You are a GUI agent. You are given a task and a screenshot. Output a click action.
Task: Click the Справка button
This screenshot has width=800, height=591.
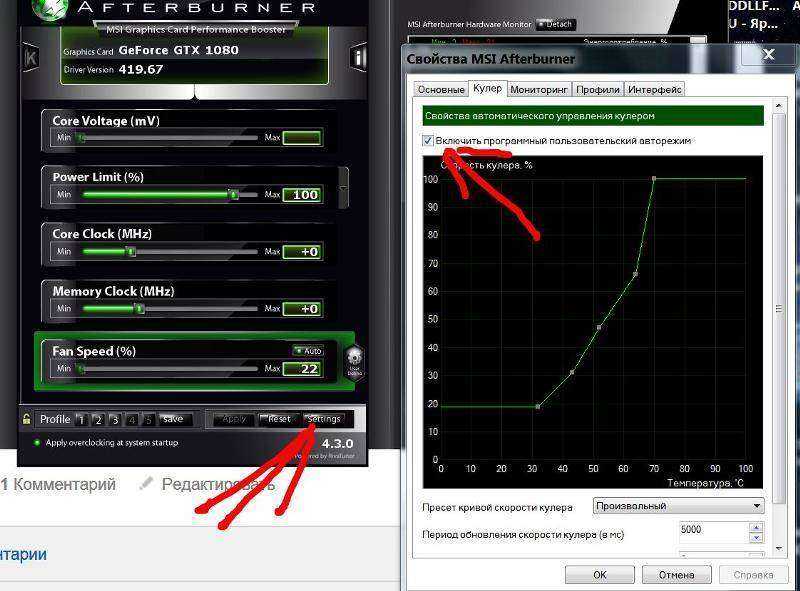(753, 575)
